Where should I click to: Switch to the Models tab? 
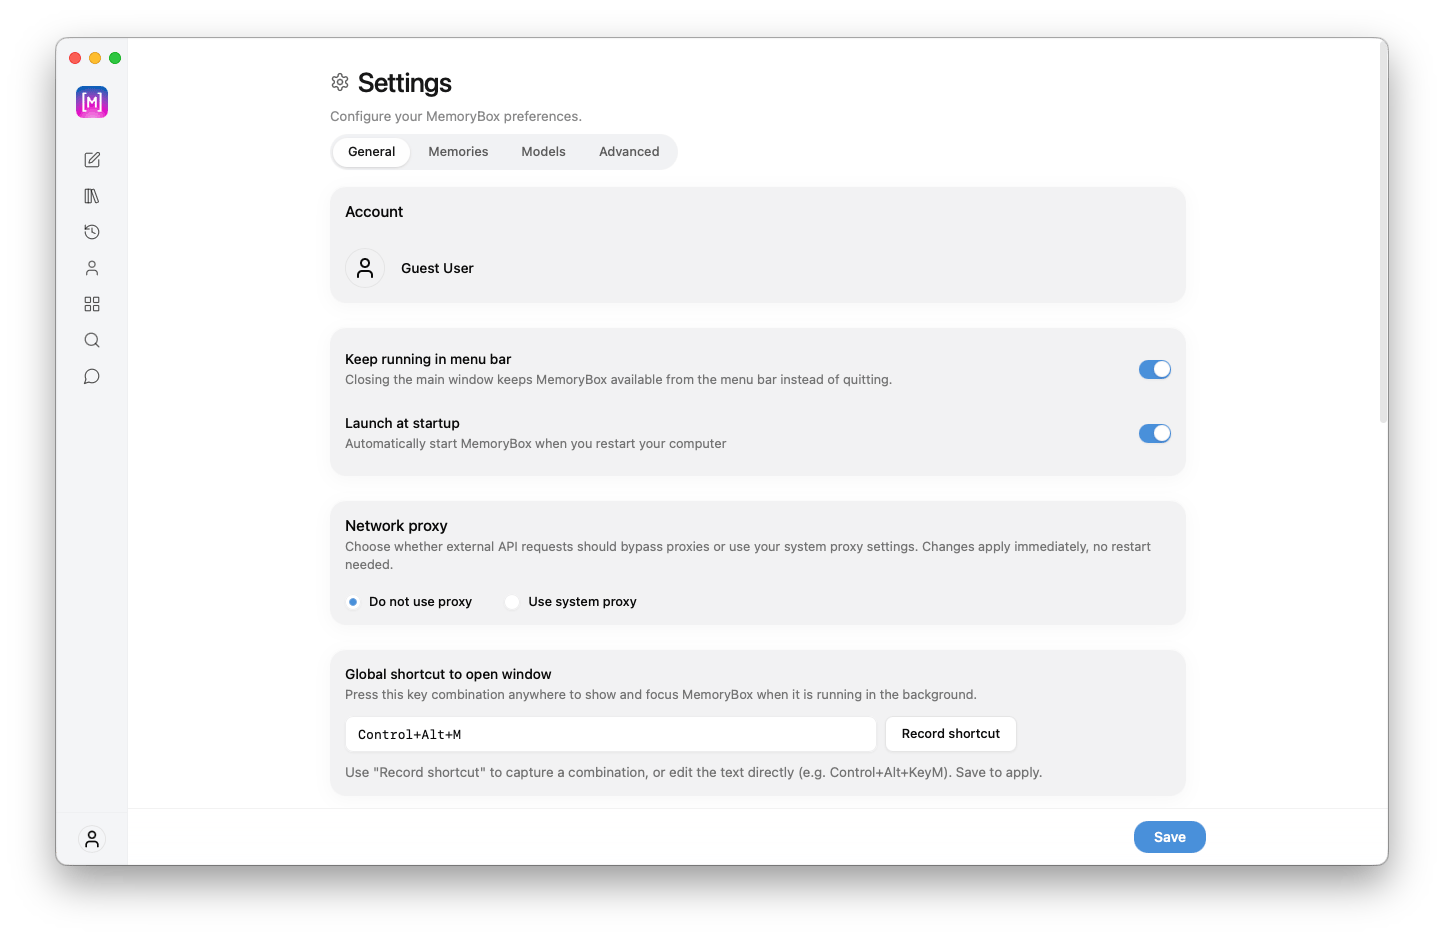(543, 152)
